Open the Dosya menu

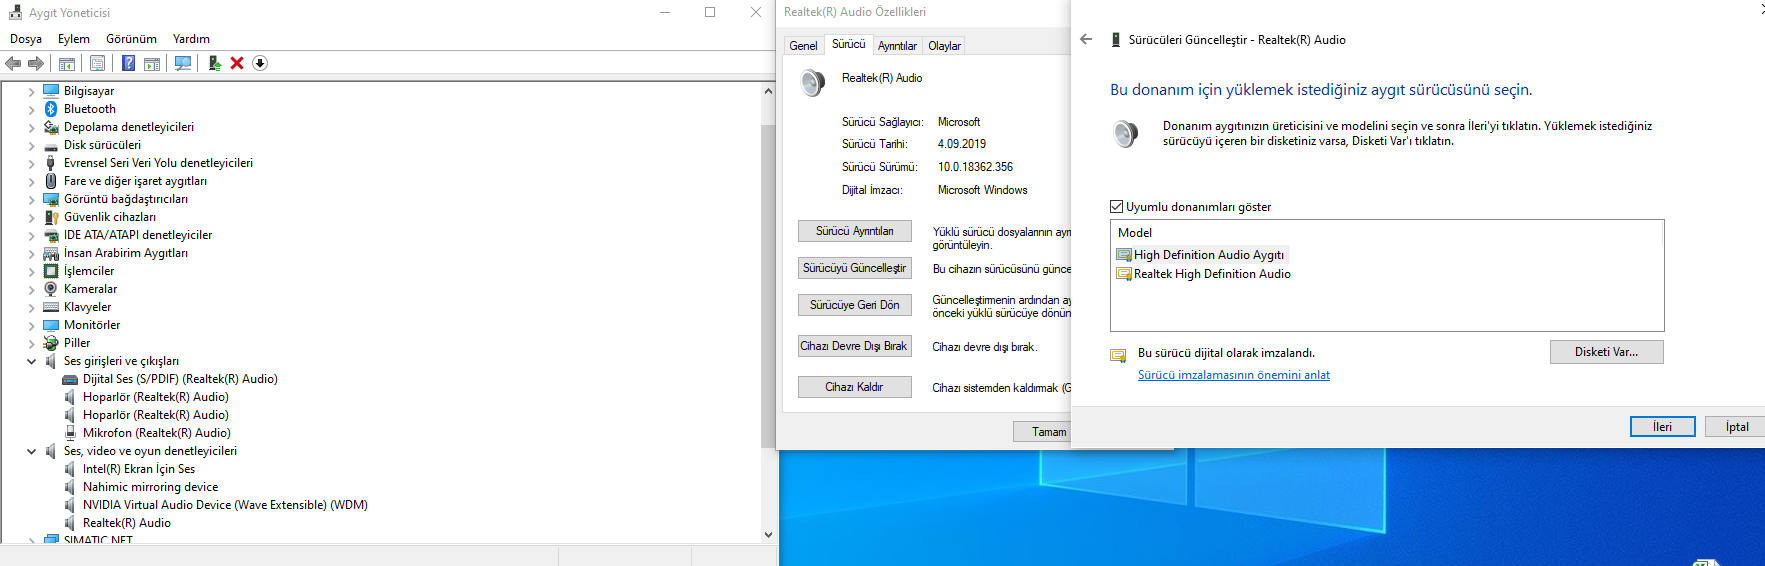tap(26, 39)
